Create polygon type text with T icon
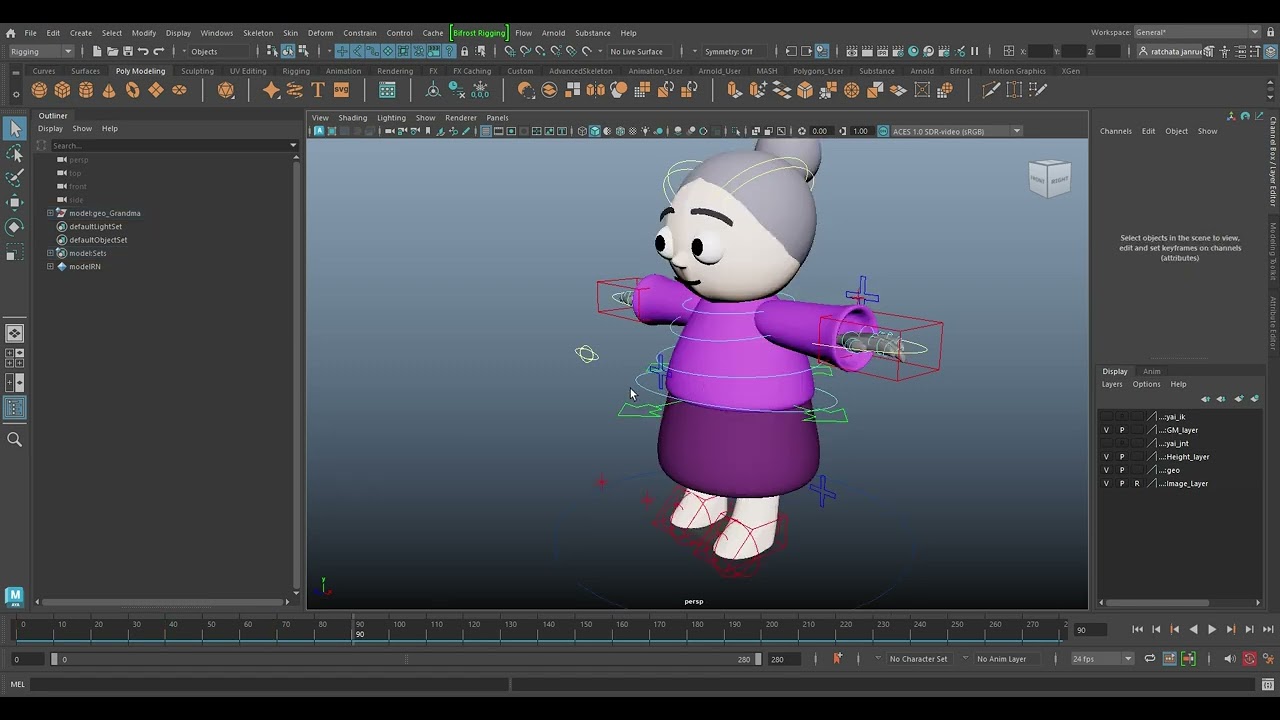 (x=318, y=90)
